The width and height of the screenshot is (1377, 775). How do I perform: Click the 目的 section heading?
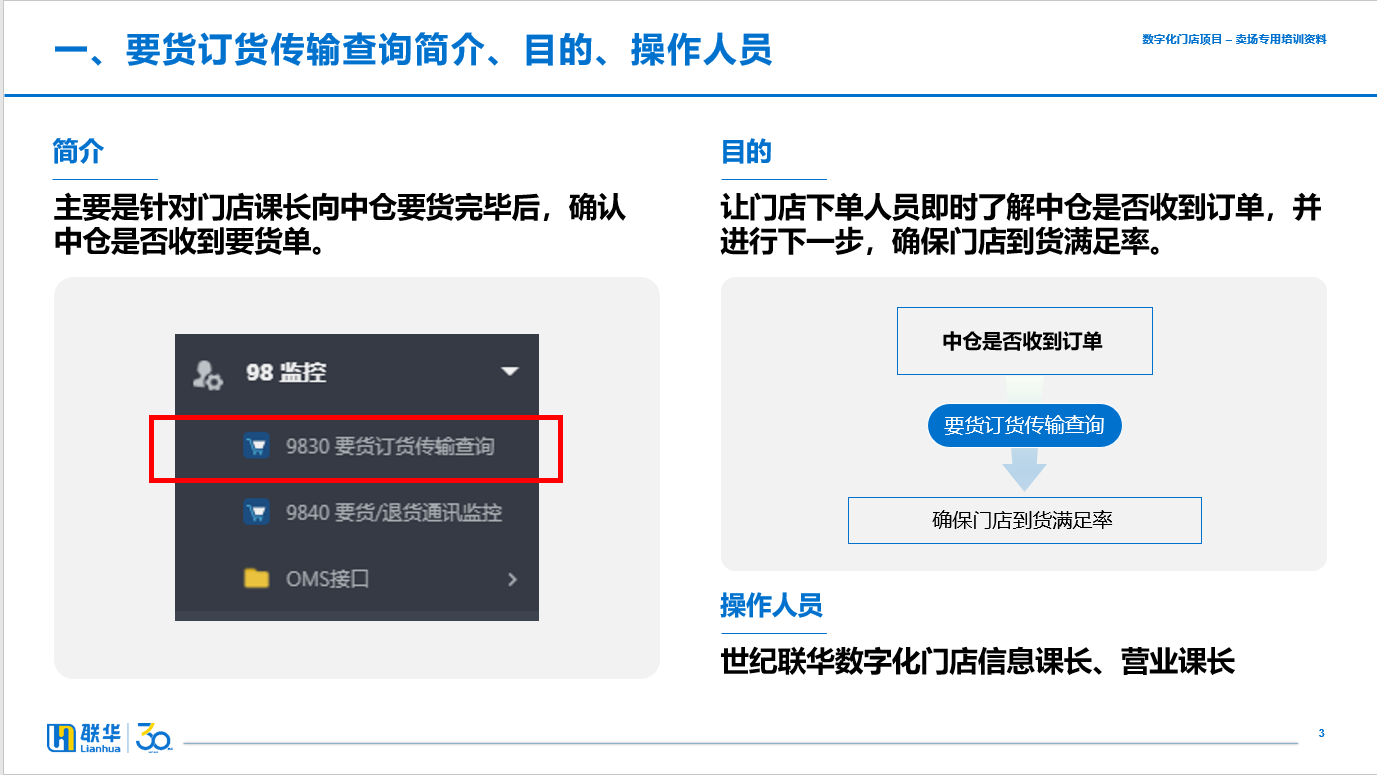point(747,152)
